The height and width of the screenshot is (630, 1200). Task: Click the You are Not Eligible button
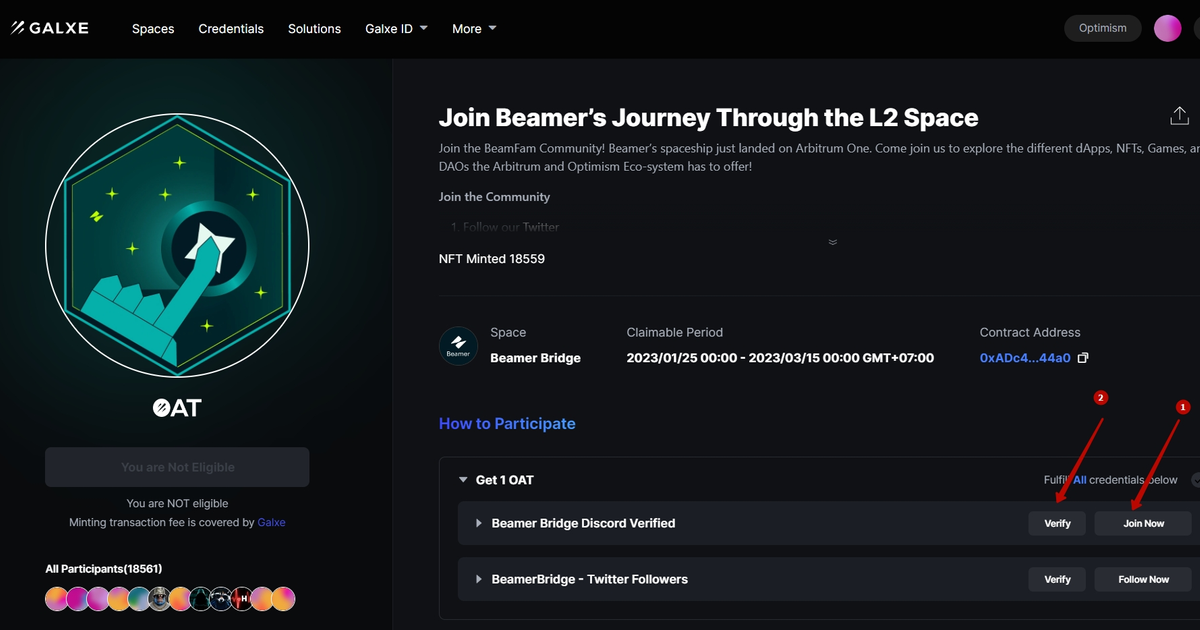pyautogui.click(x=177, y=467)
